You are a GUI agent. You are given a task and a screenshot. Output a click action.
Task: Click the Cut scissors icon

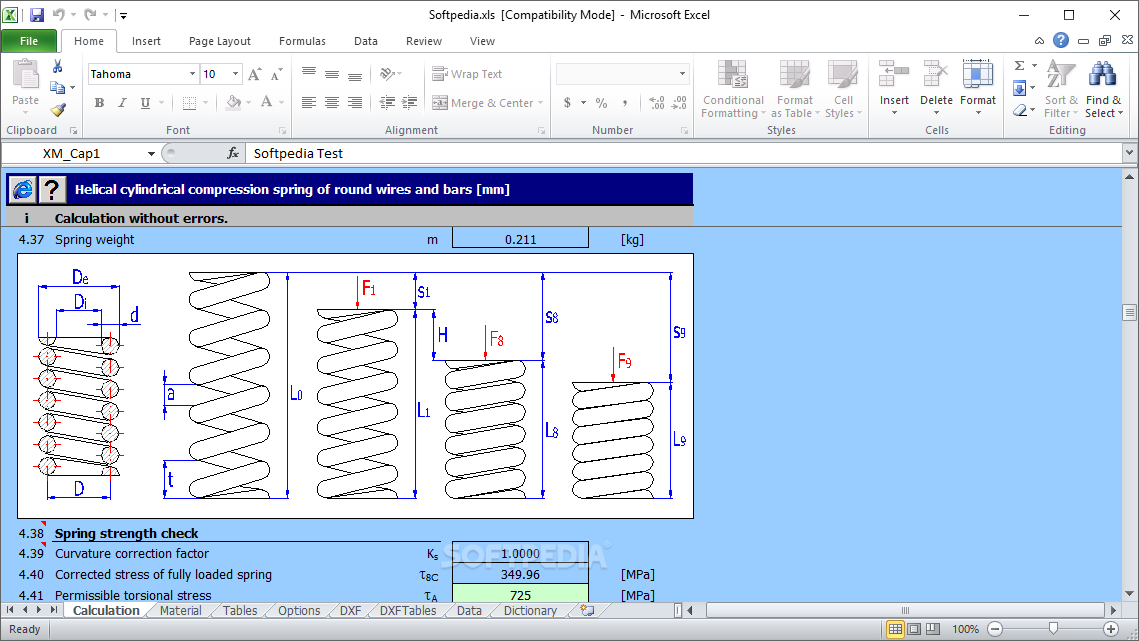click(x=57, y=67)
